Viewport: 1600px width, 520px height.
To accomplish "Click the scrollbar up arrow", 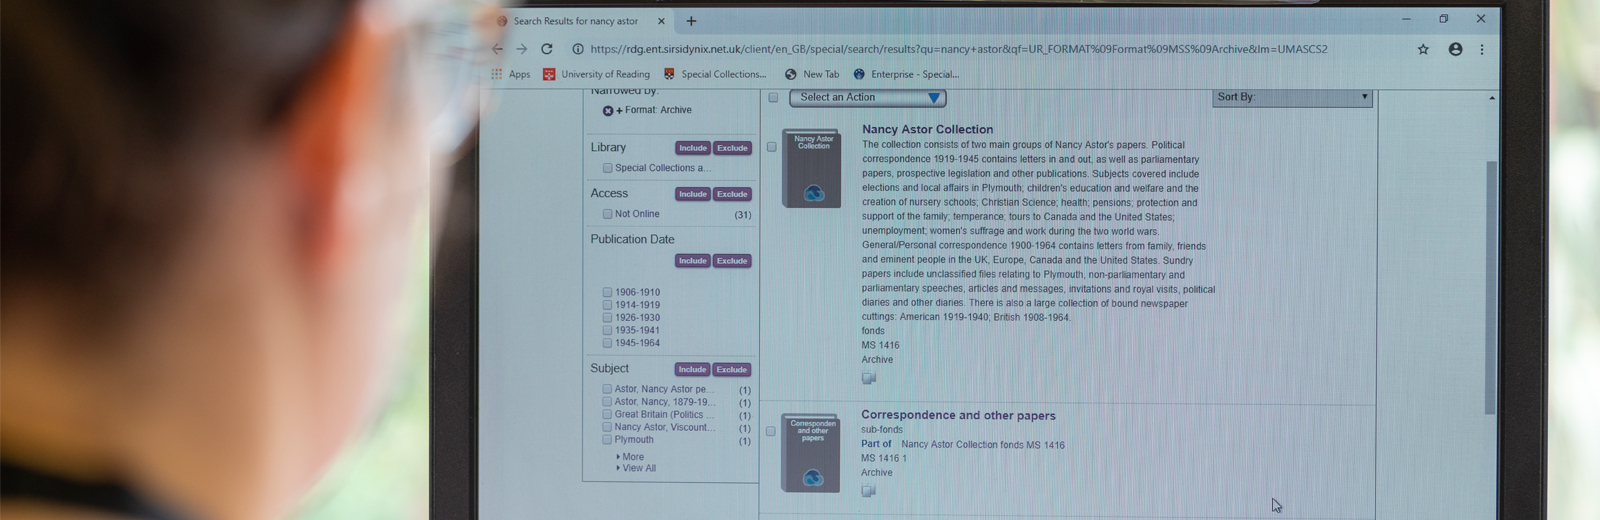I will pyautogui.click(x=1492, y=98).
